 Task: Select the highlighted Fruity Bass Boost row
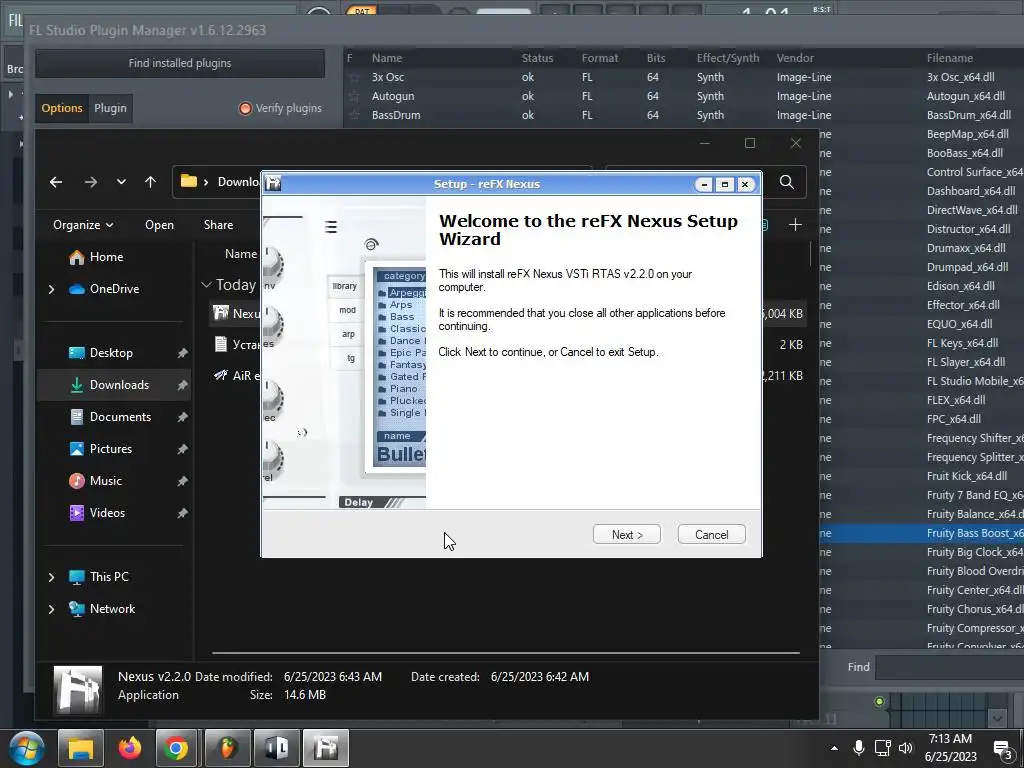pyautogui.click(x=921, y=533)
